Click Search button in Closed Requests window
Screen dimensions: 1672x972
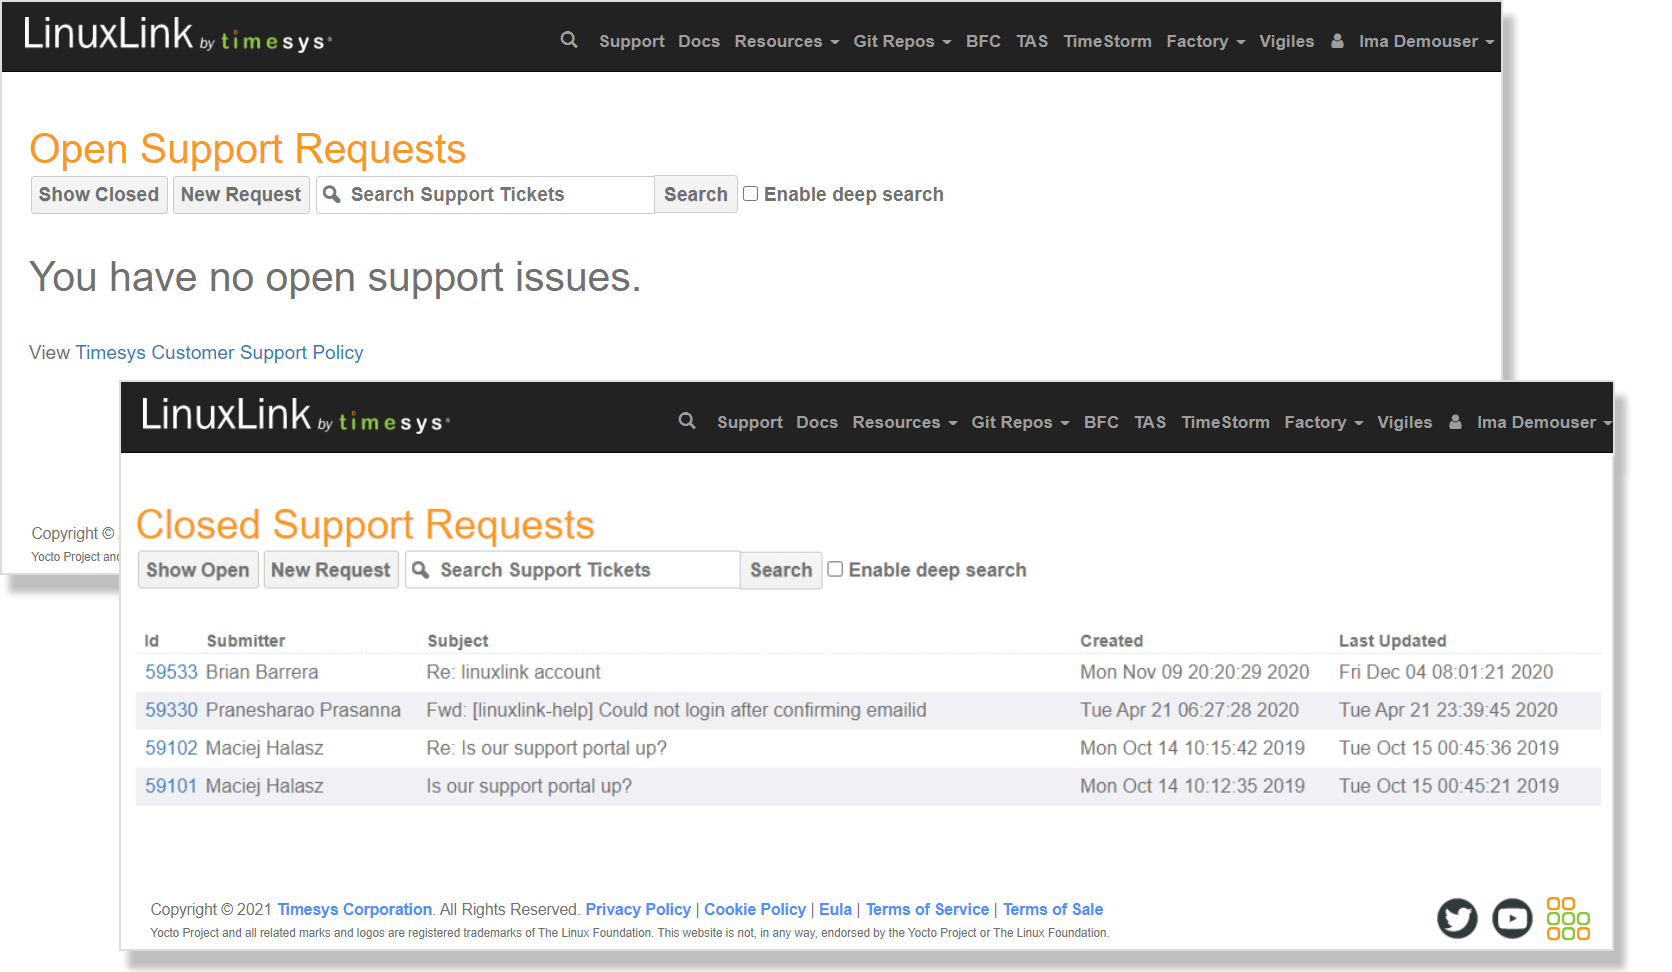781,570
